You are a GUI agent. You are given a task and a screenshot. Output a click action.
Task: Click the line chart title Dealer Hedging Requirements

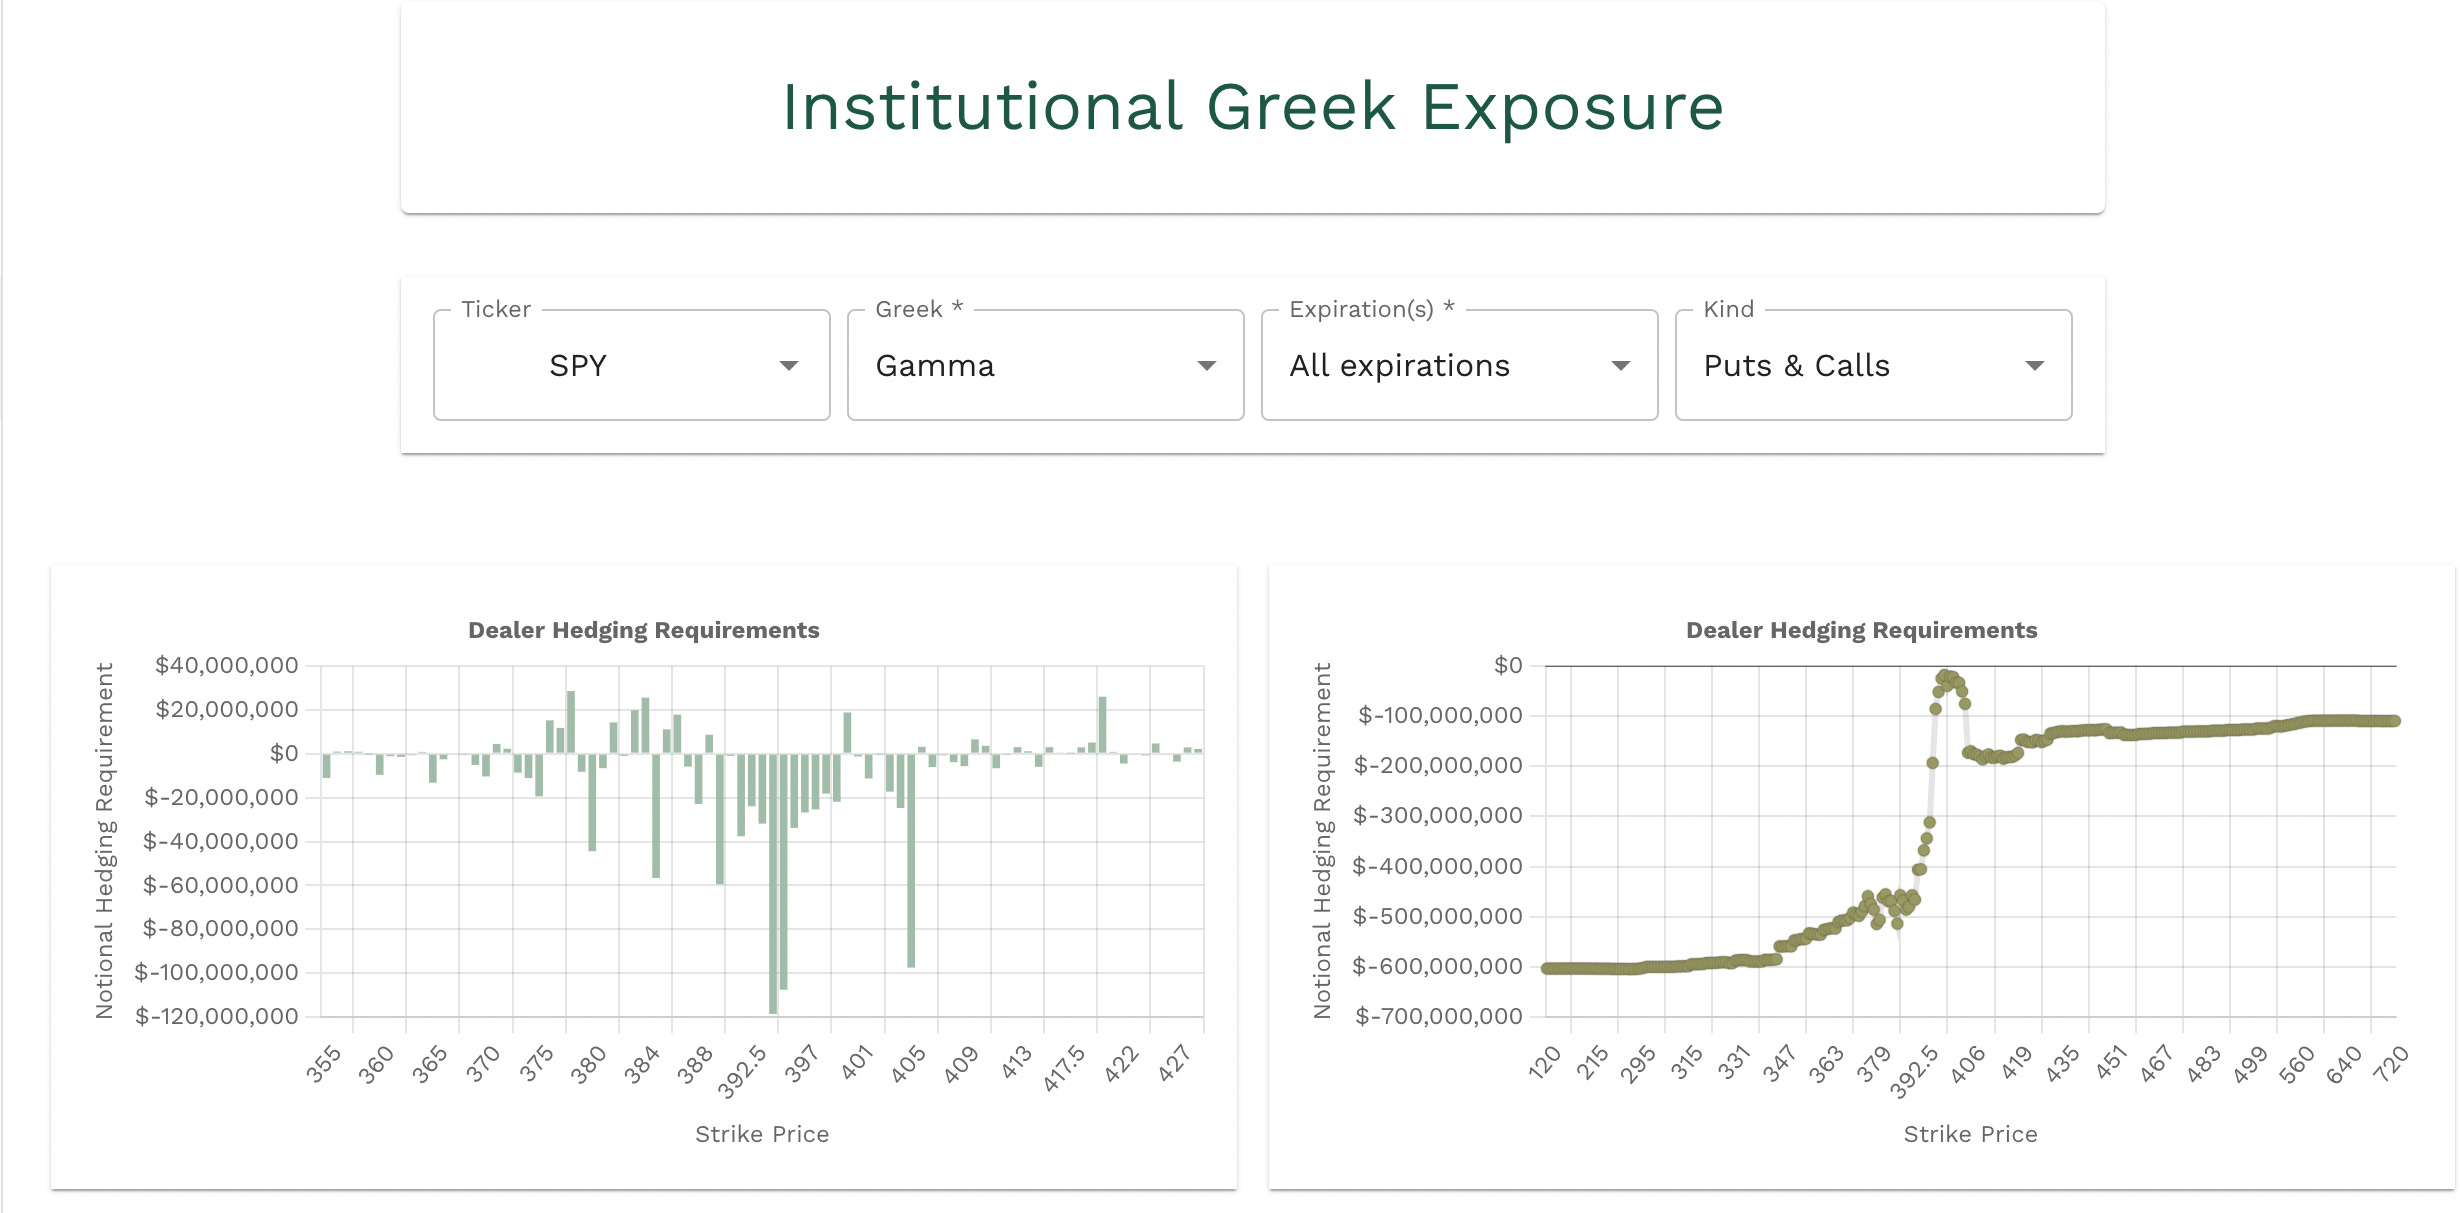pos(1861,630)
